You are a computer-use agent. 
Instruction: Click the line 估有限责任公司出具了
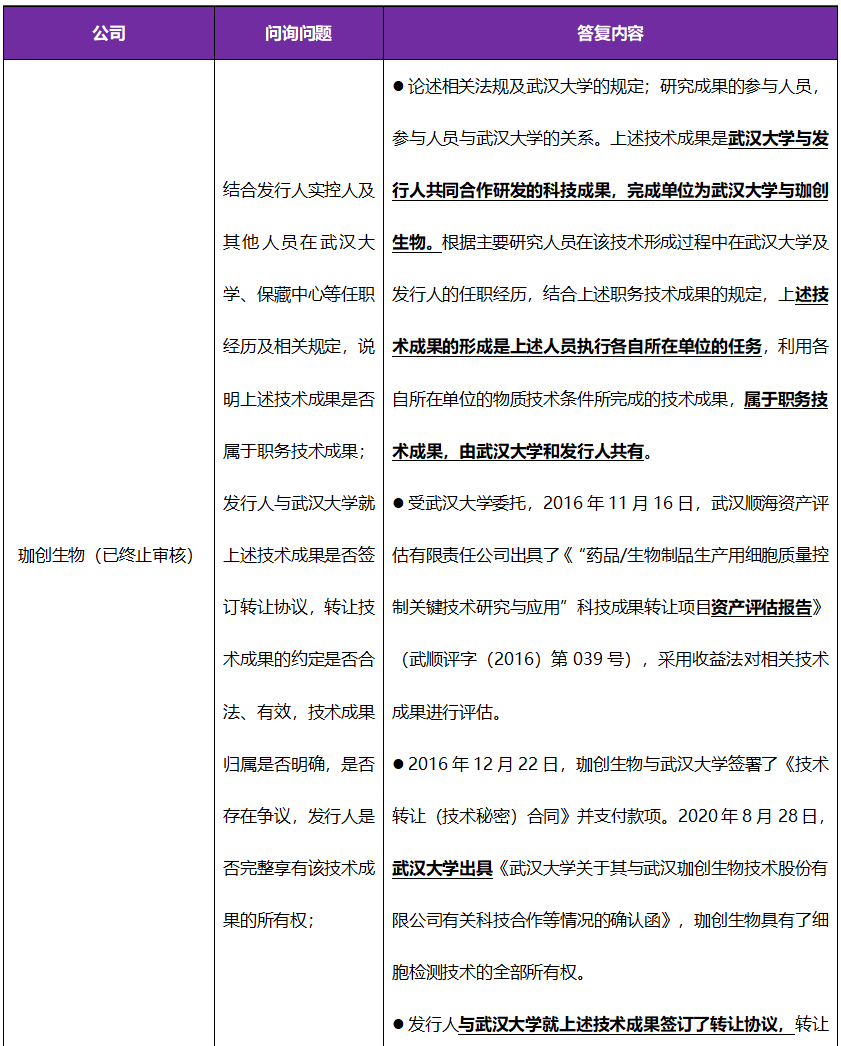coord(610,555)
